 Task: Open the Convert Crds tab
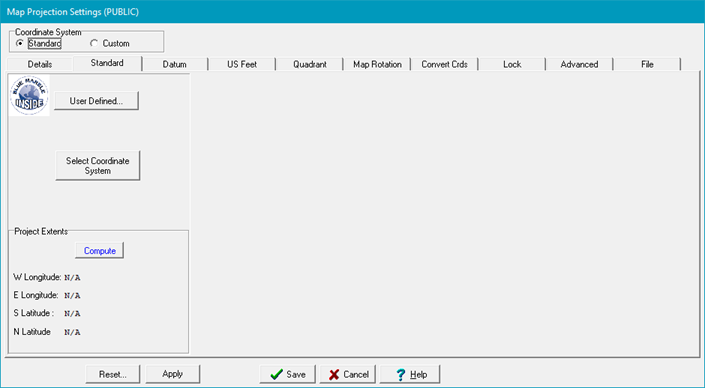coord(444,64)
